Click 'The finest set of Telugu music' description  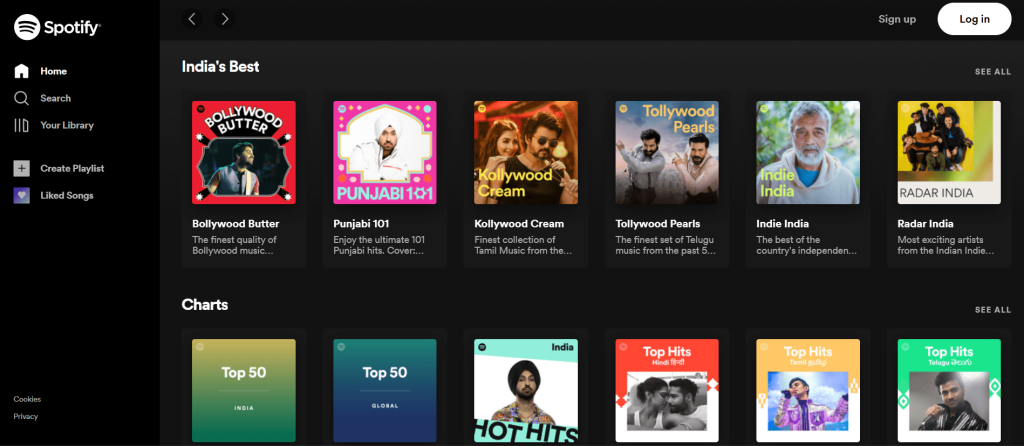pos(665,245)
